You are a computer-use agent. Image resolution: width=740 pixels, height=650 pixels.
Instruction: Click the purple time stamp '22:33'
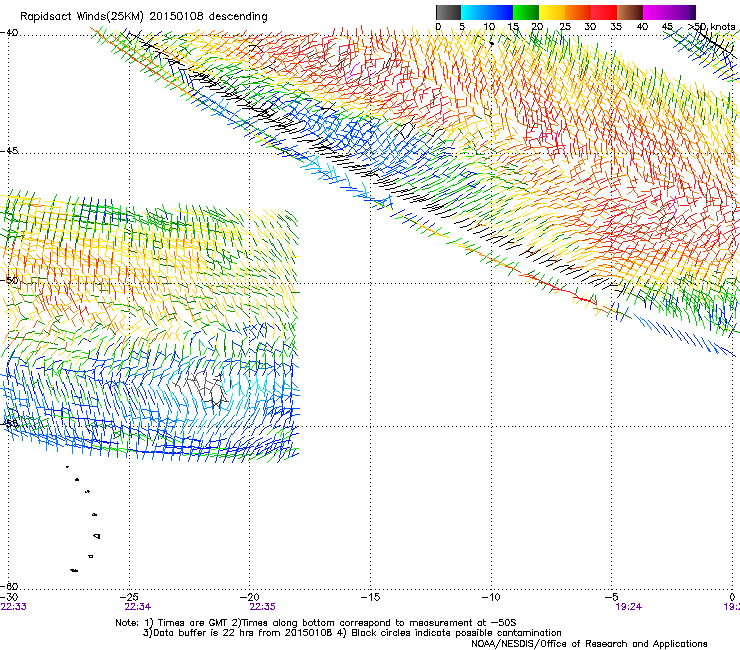[14, 607]
